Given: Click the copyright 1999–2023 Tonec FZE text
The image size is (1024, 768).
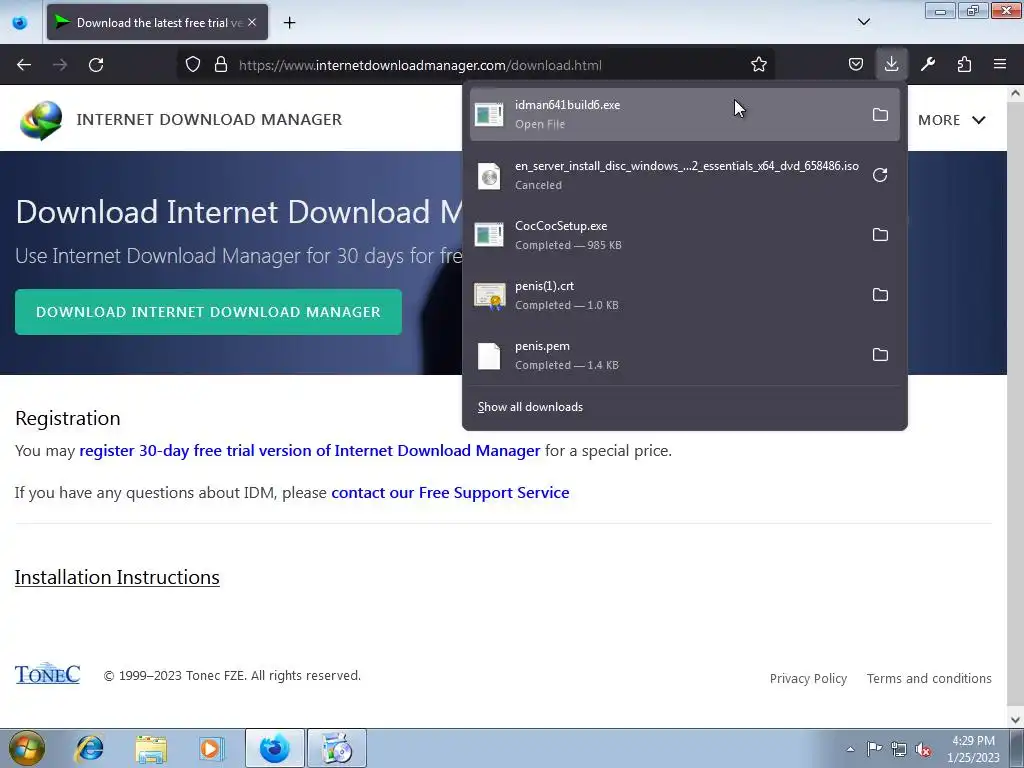Looking at the screenshot, I should [232, 676].
